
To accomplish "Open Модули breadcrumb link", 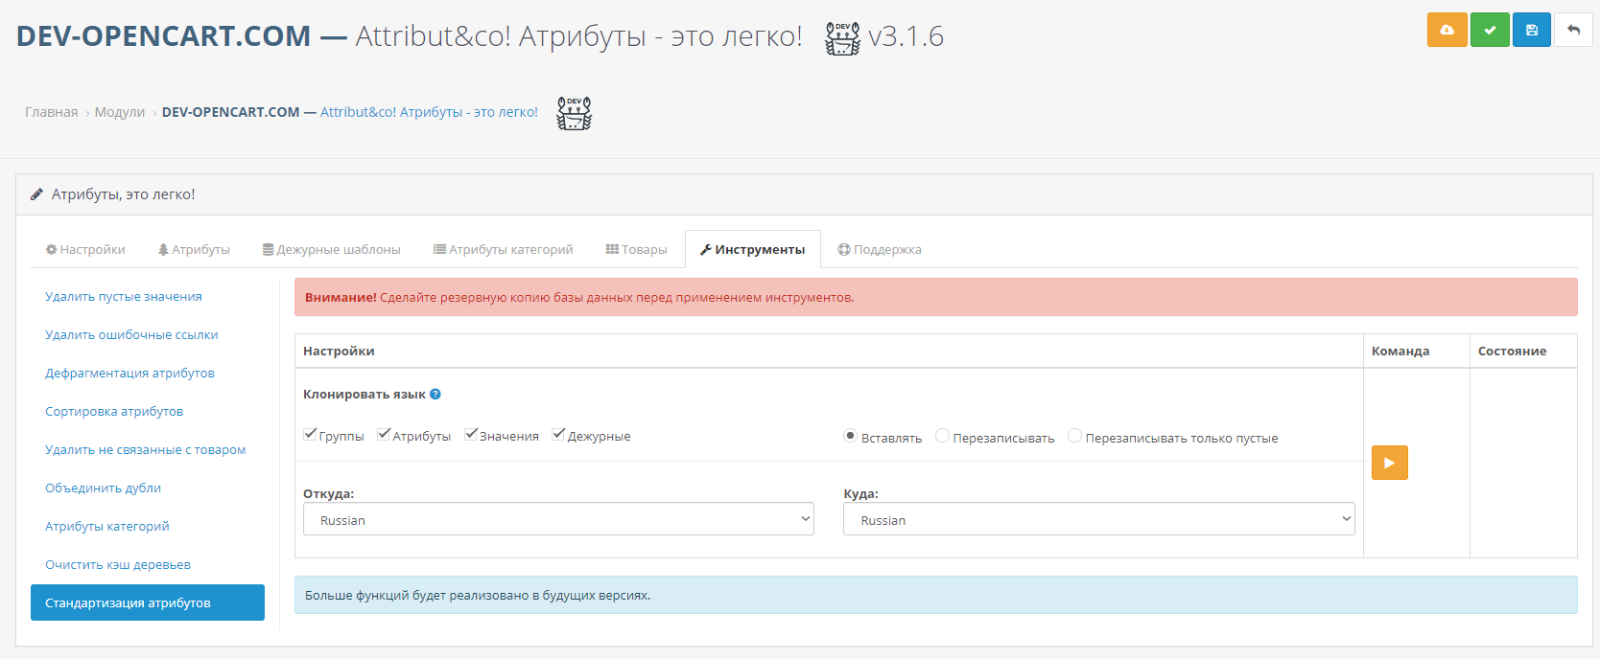I will 120,112.
